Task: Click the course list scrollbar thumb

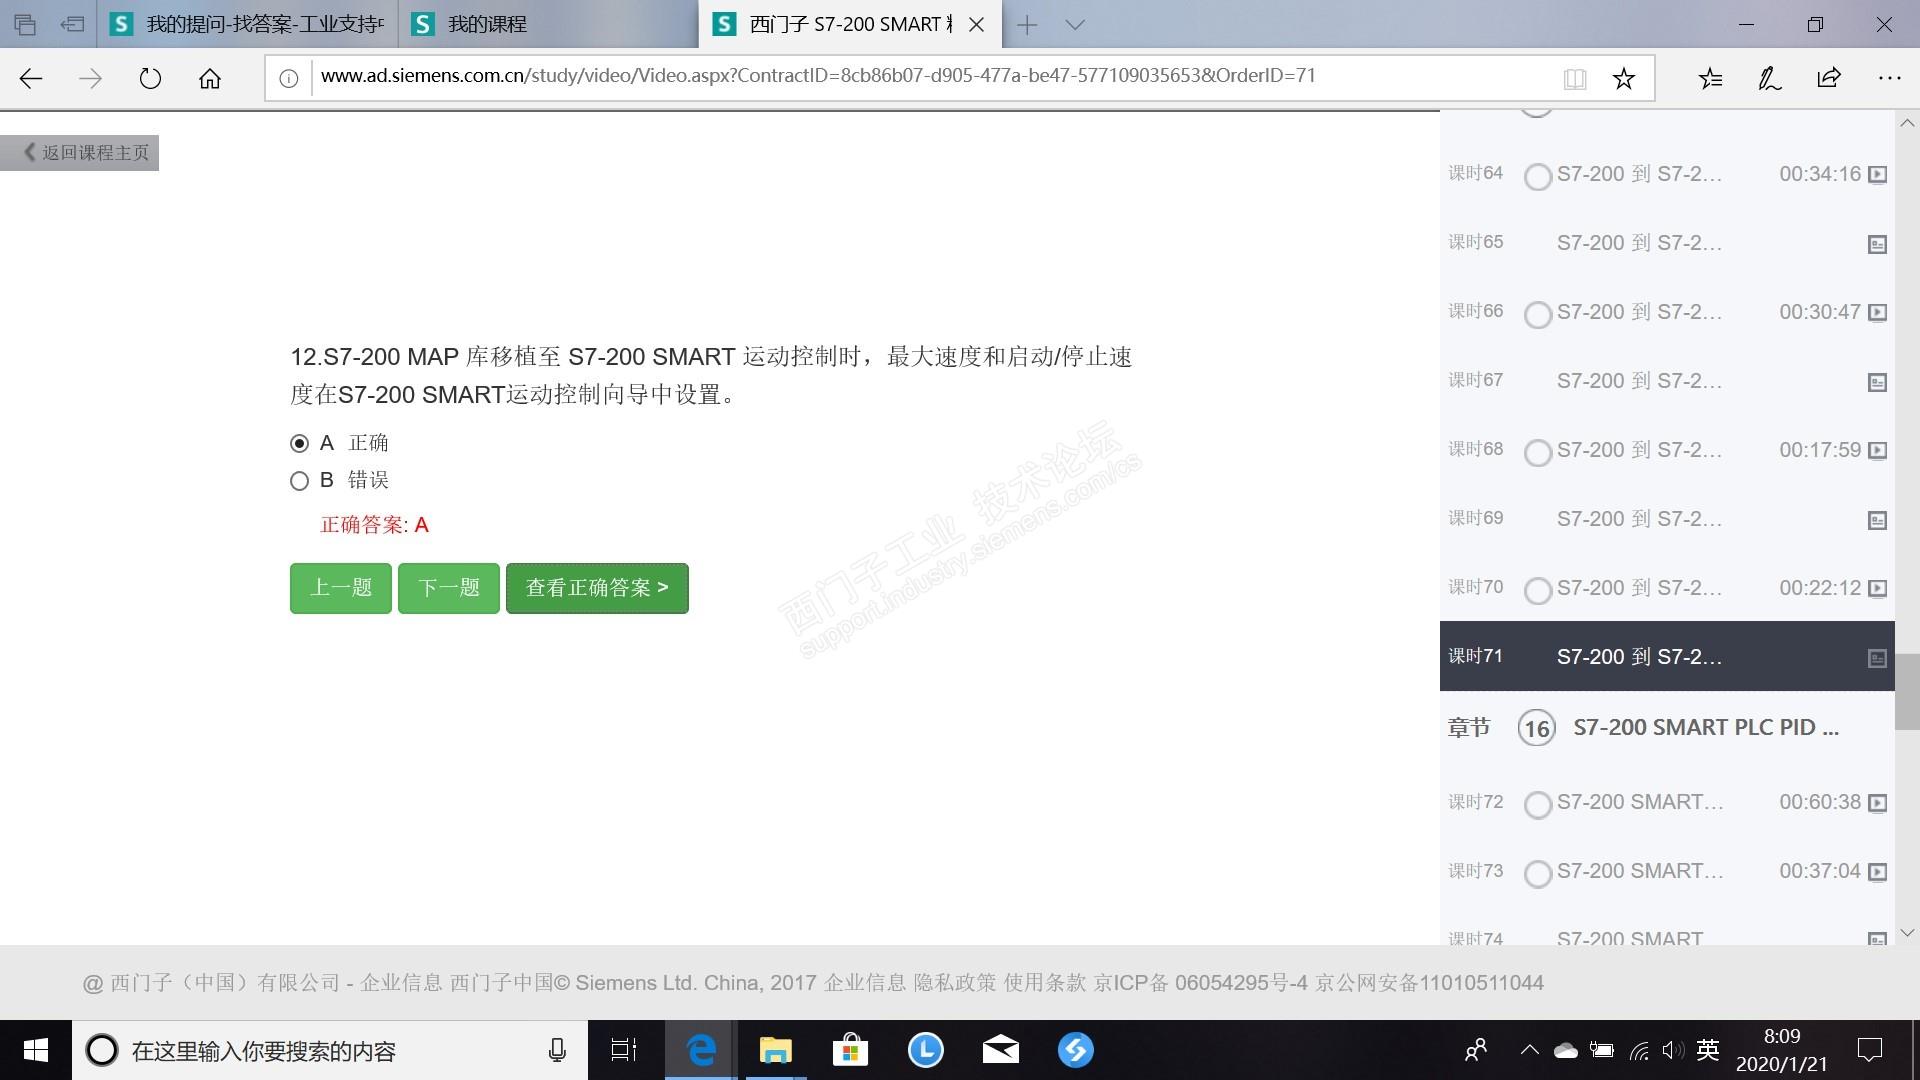Action: [x=1906, y=692]
